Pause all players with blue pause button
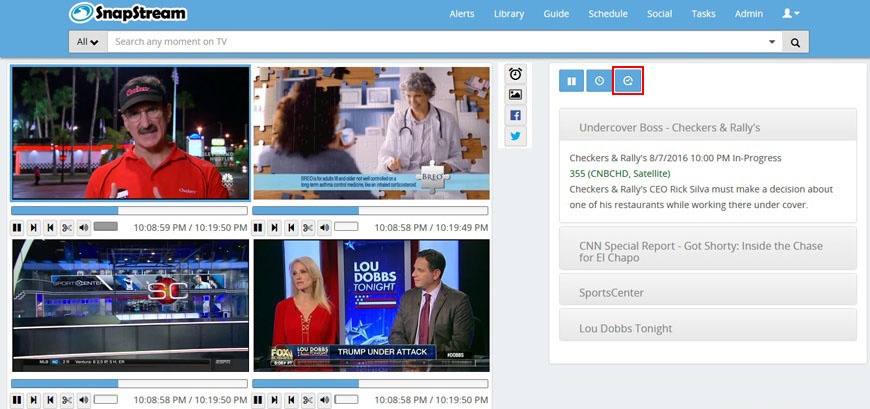This screenshot has height=409, width=870. 571,81
